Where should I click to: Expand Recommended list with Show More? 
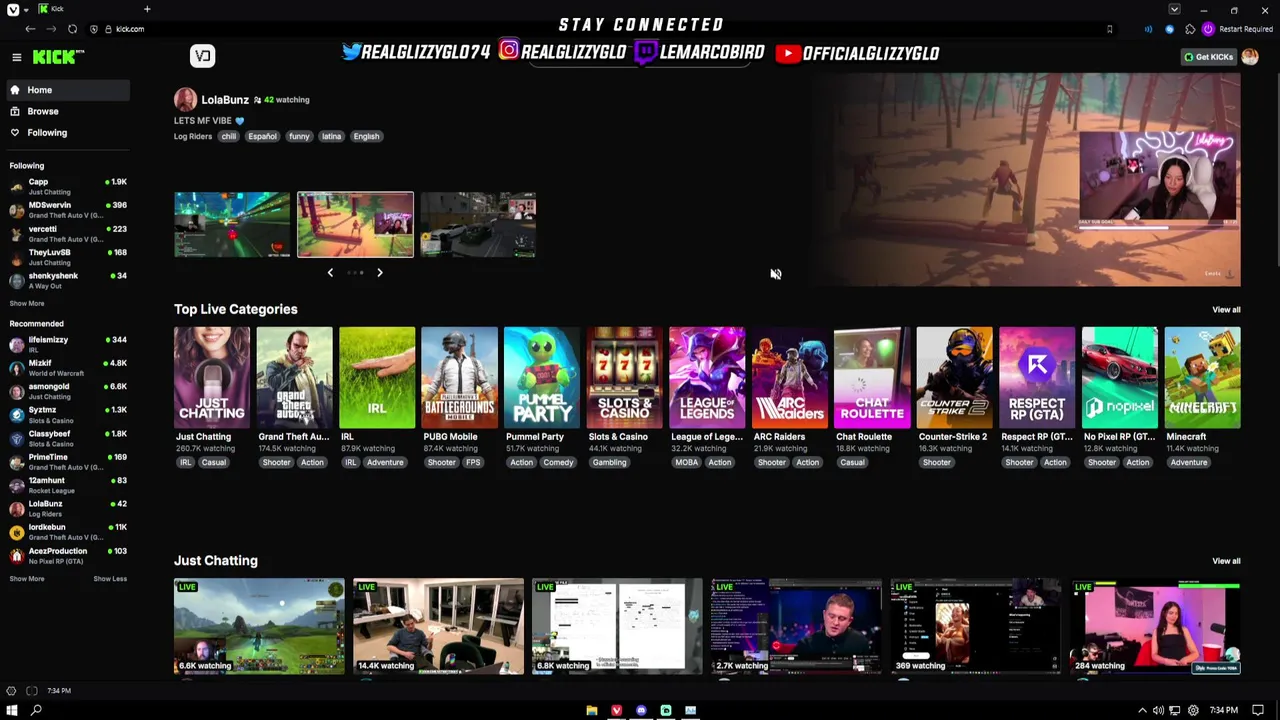27,578
